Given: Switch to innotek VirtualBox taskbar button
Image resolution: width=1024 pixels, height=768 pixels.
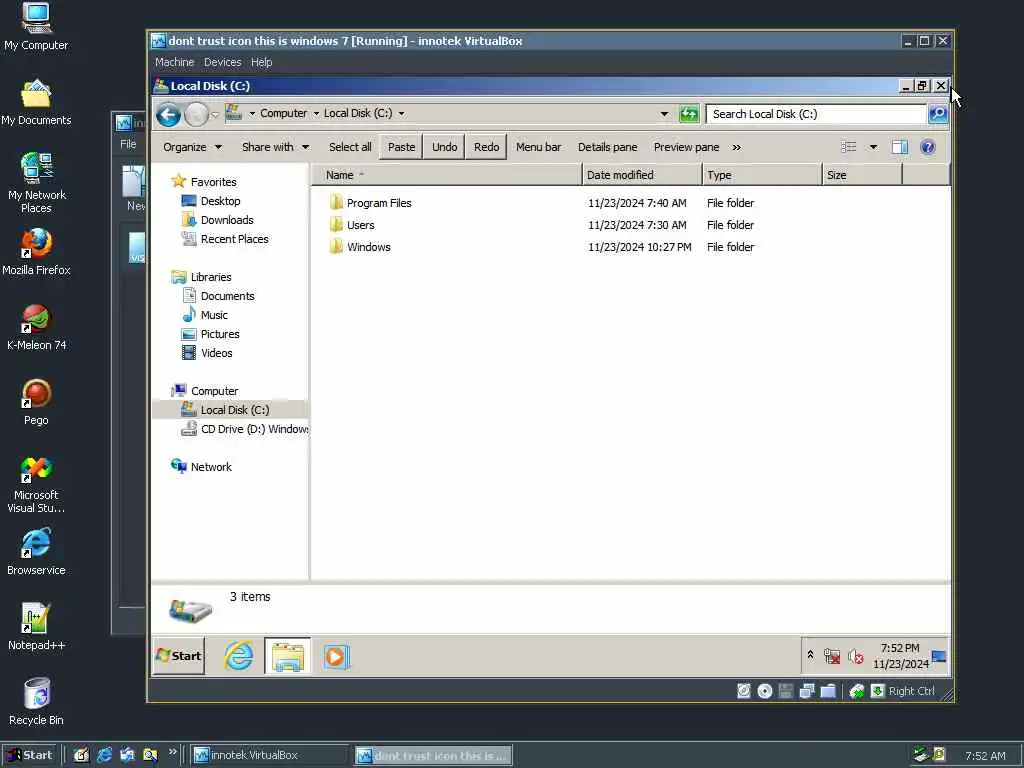Looking at the screenshot, I should (269, 755).
